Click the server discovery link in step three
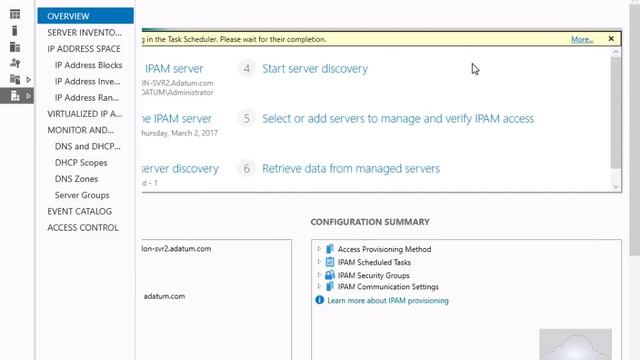 pyautogui.click(x=180, y=169)
